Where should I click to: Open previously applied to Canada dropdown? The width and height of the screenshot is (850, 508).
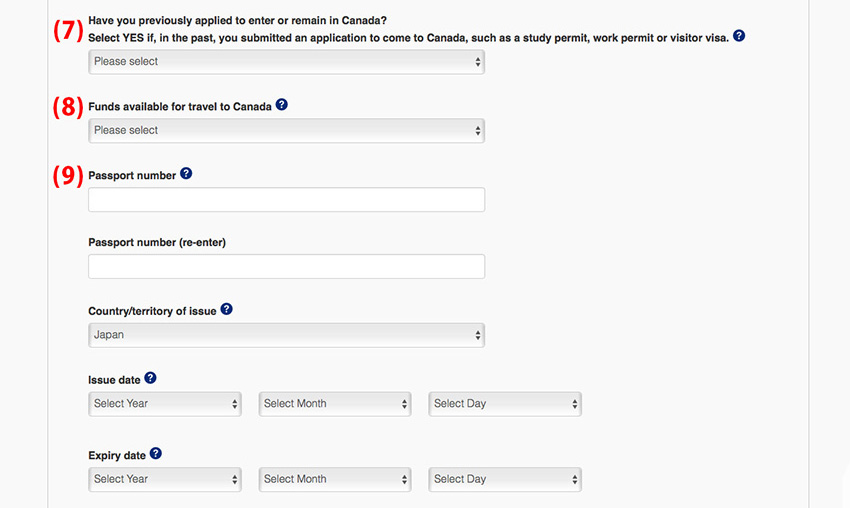point(286,62)
